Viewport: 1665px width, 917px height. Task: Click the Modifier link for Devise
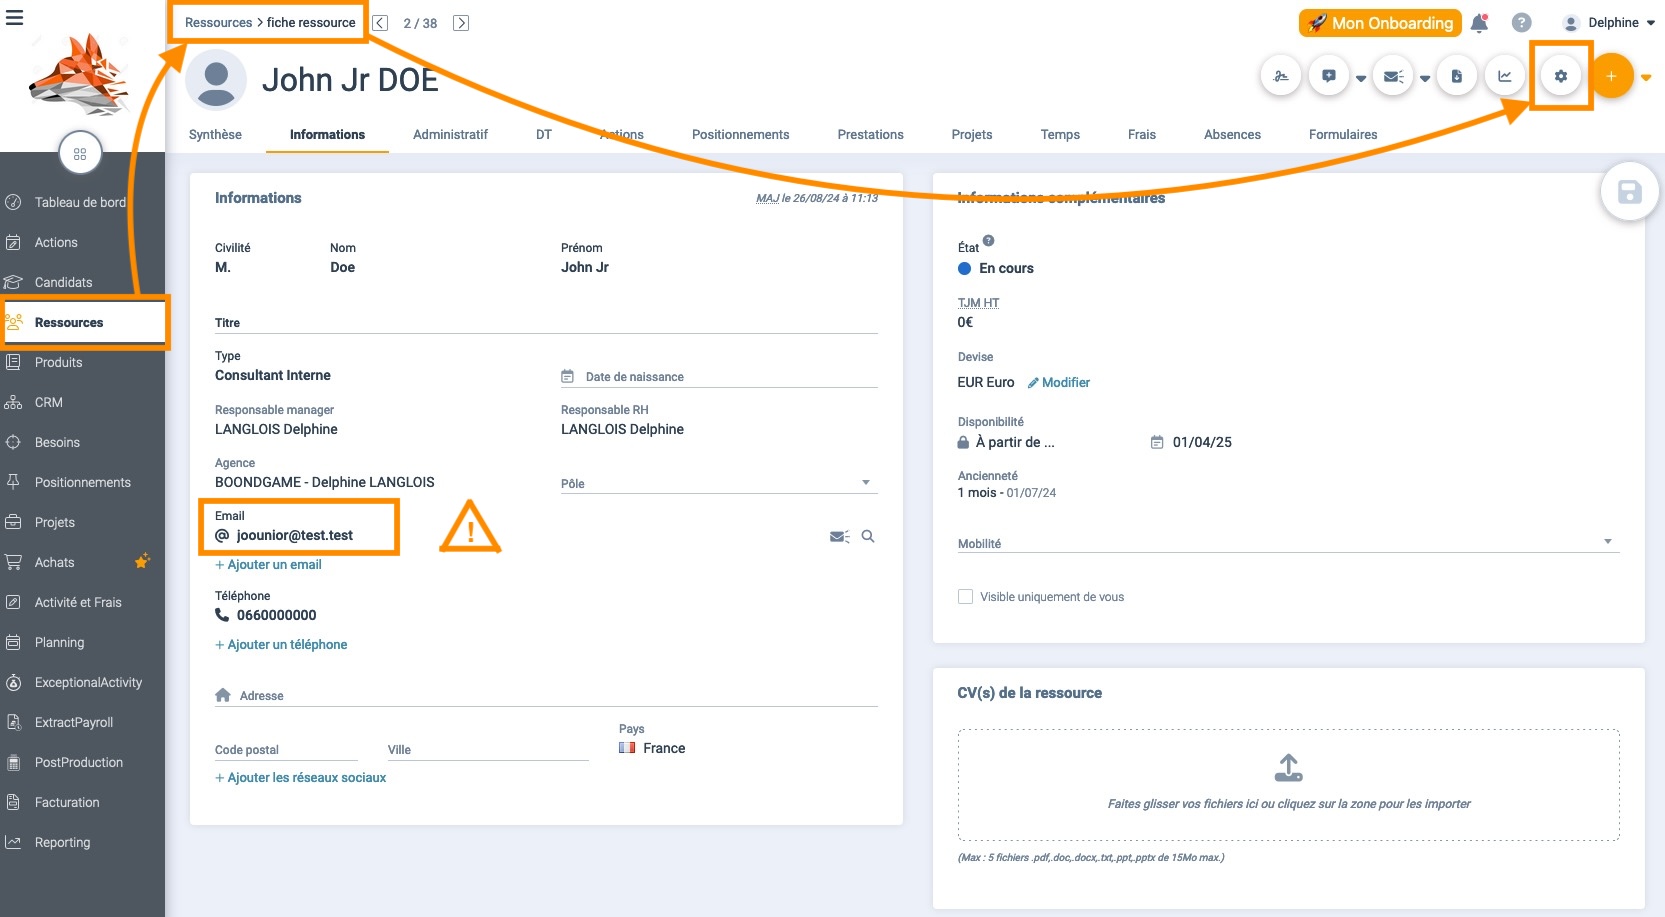[1059, 383]
